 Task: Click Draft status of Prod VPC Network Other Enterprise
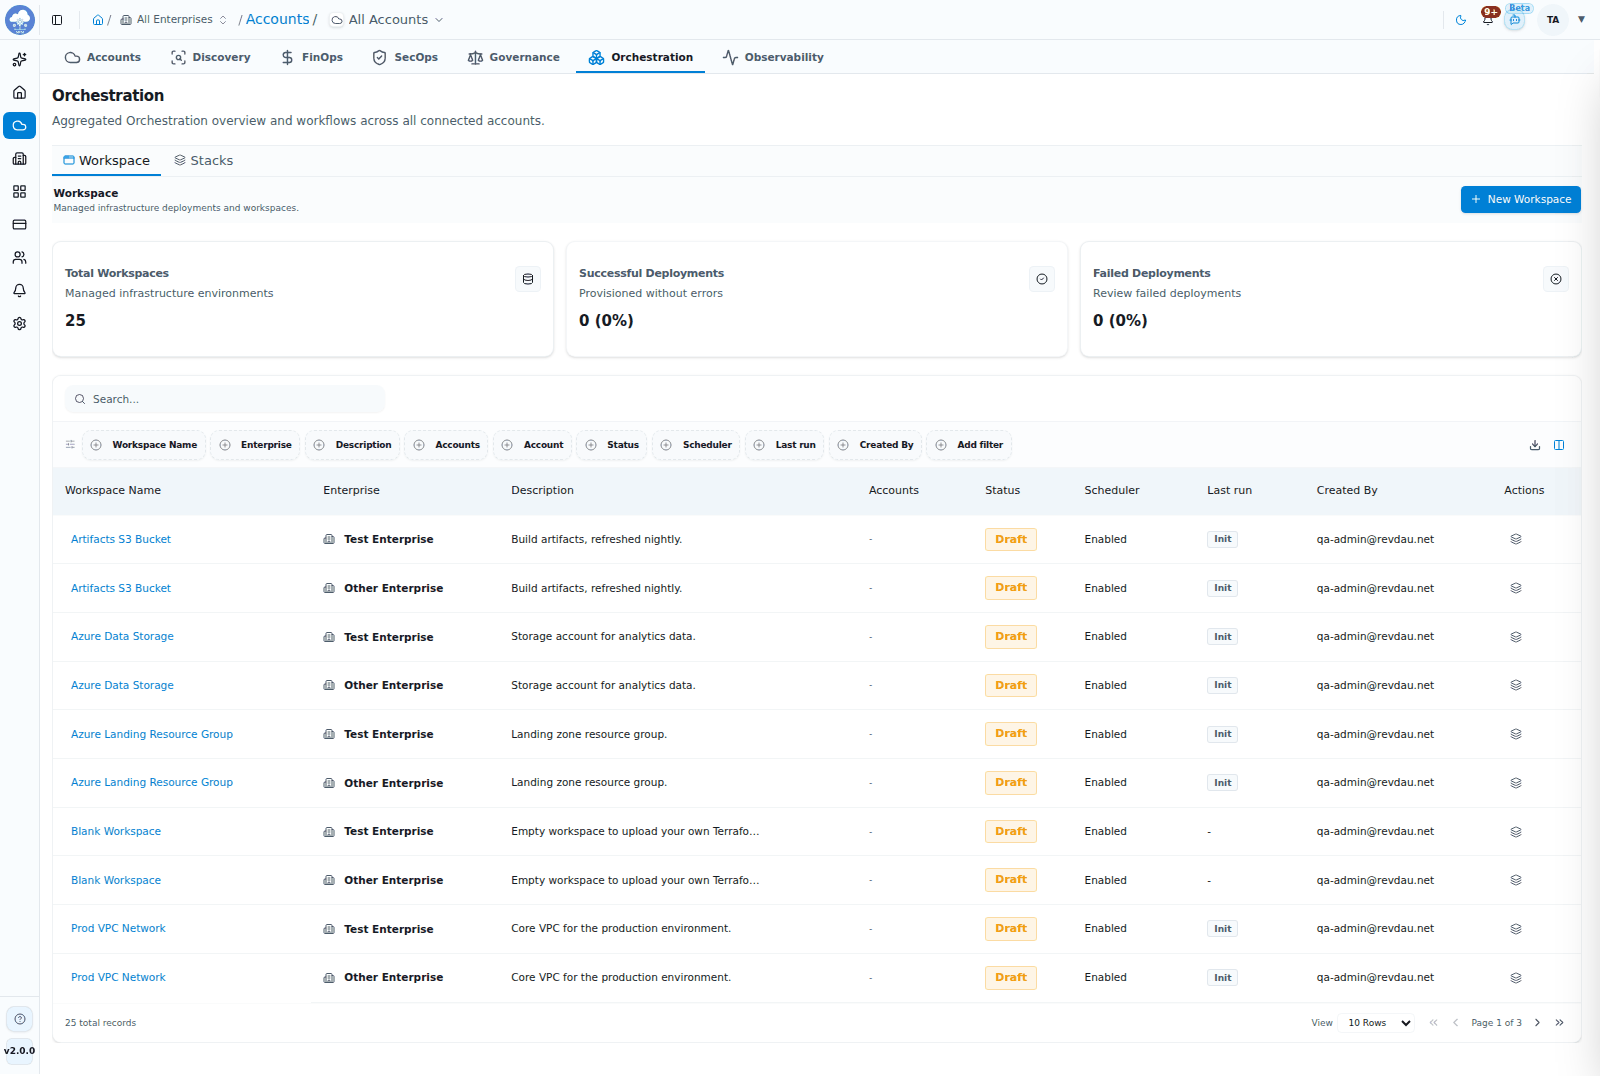[1010, 978]
